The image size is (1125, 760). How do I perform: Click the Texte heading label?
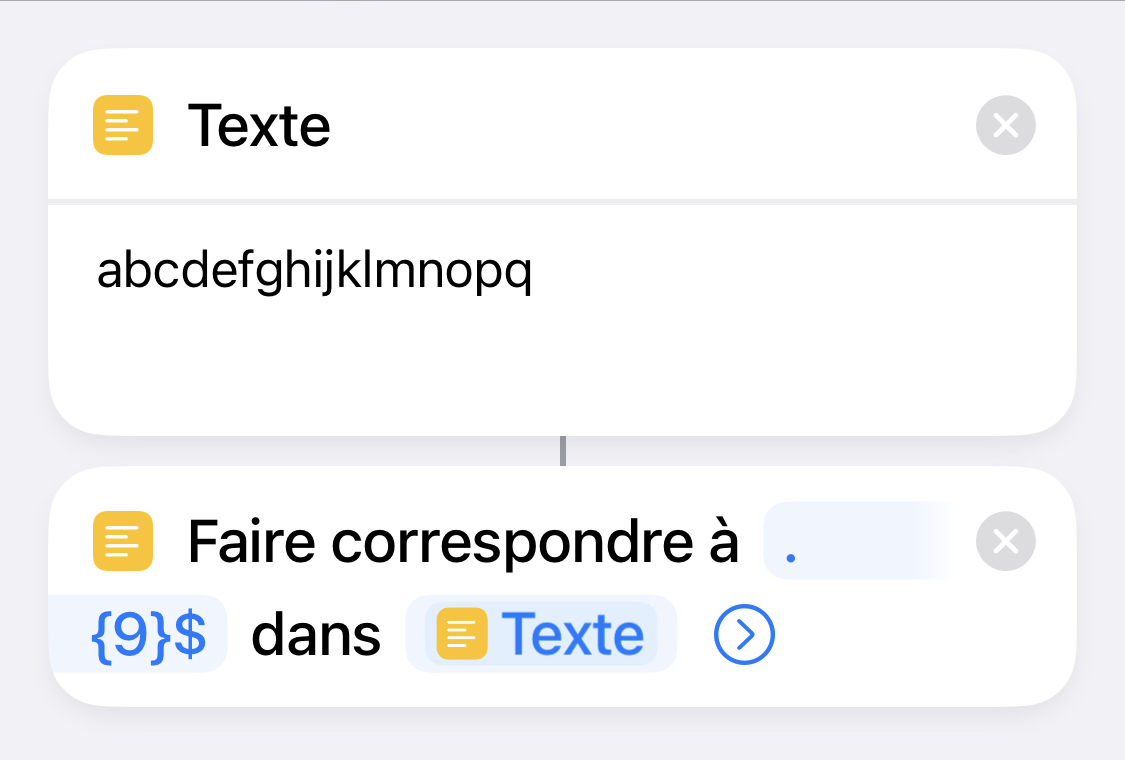tap(259, 125)
